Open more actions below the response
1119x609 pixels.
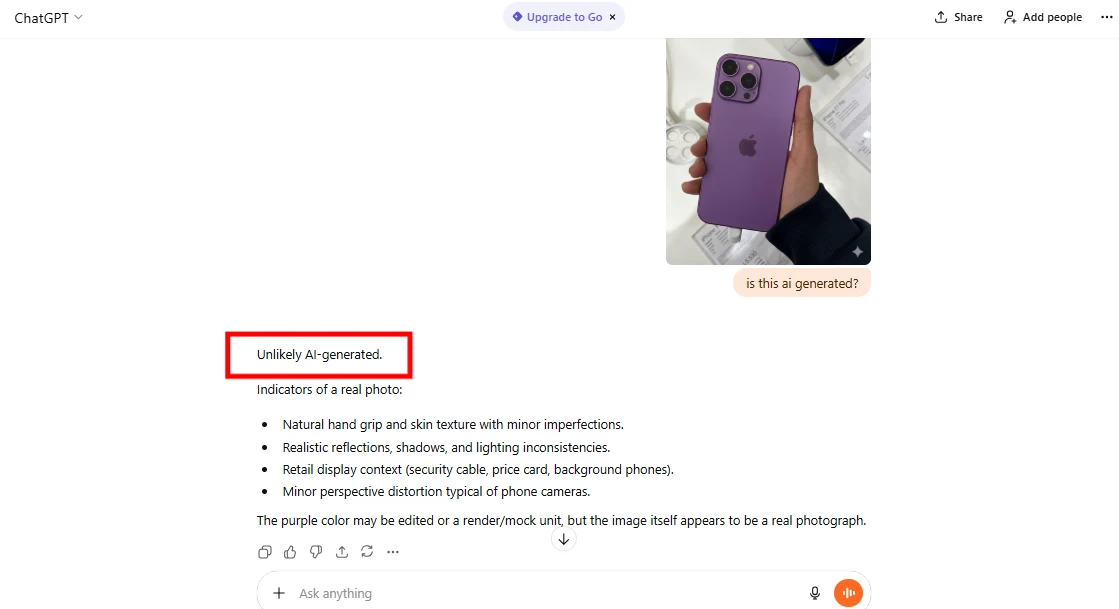point(393,552)
